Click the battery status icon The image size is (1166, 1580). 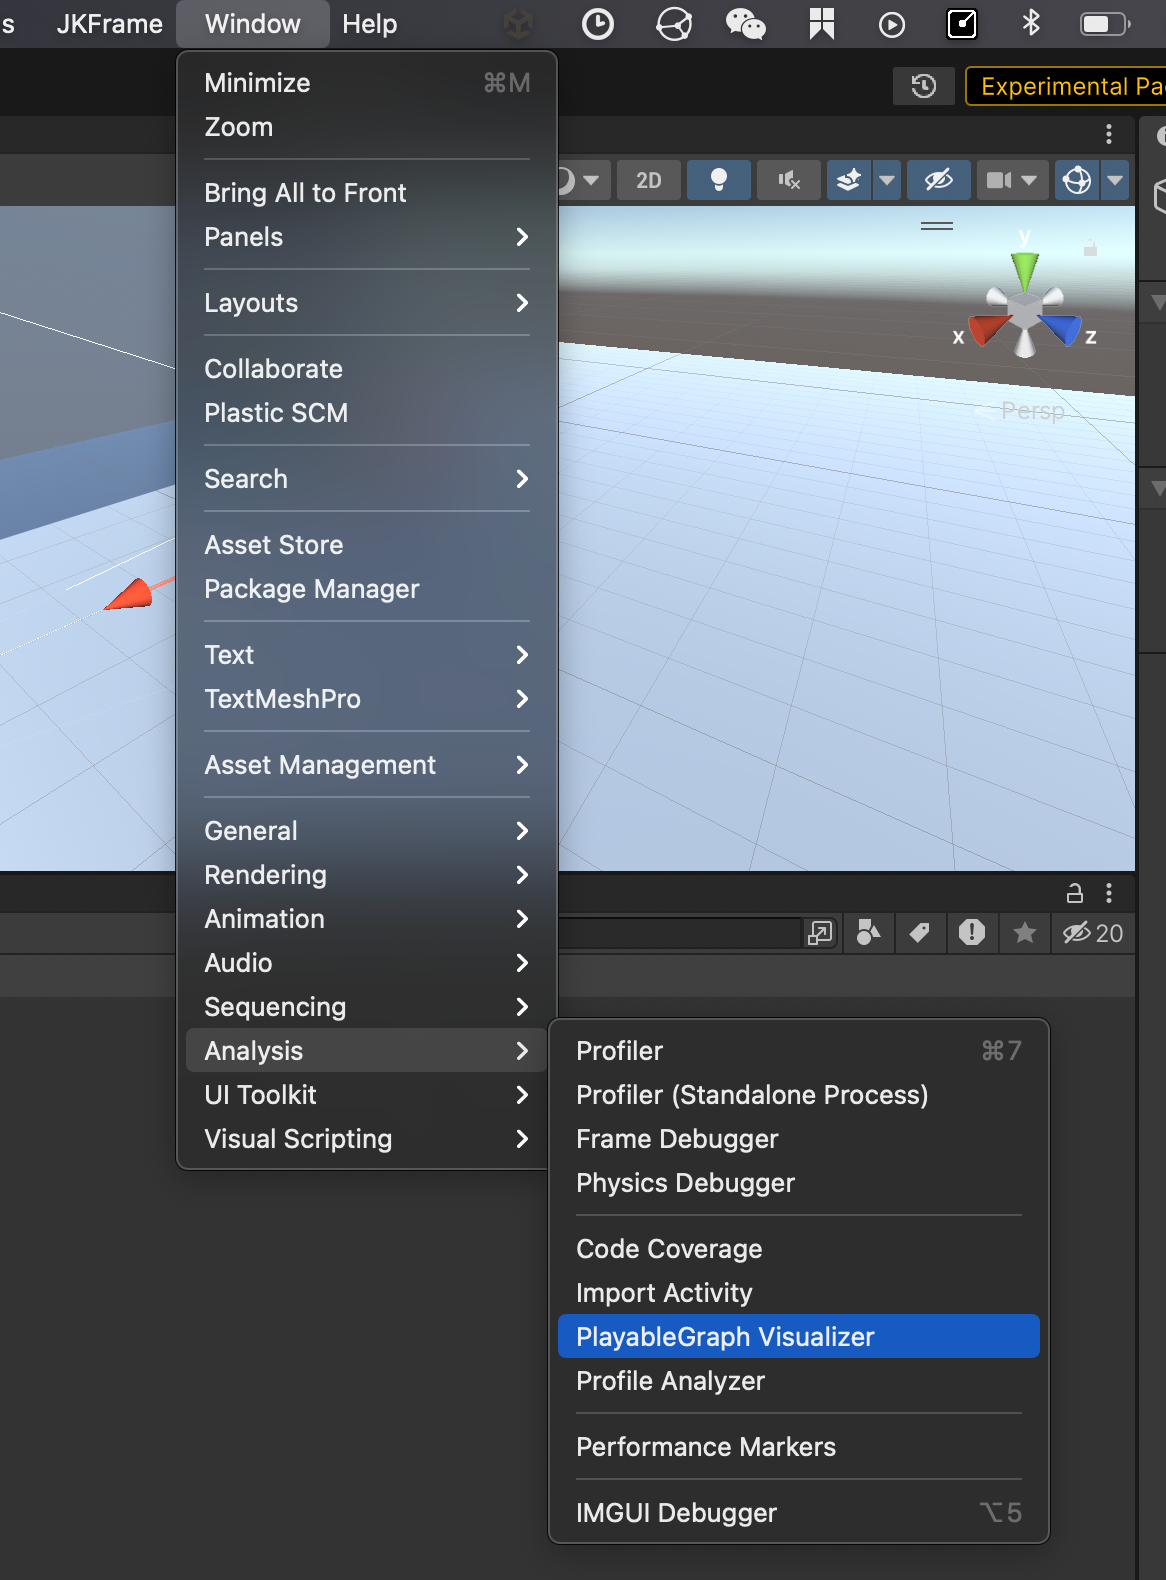pyautogui.click(x=1105, y=24)
